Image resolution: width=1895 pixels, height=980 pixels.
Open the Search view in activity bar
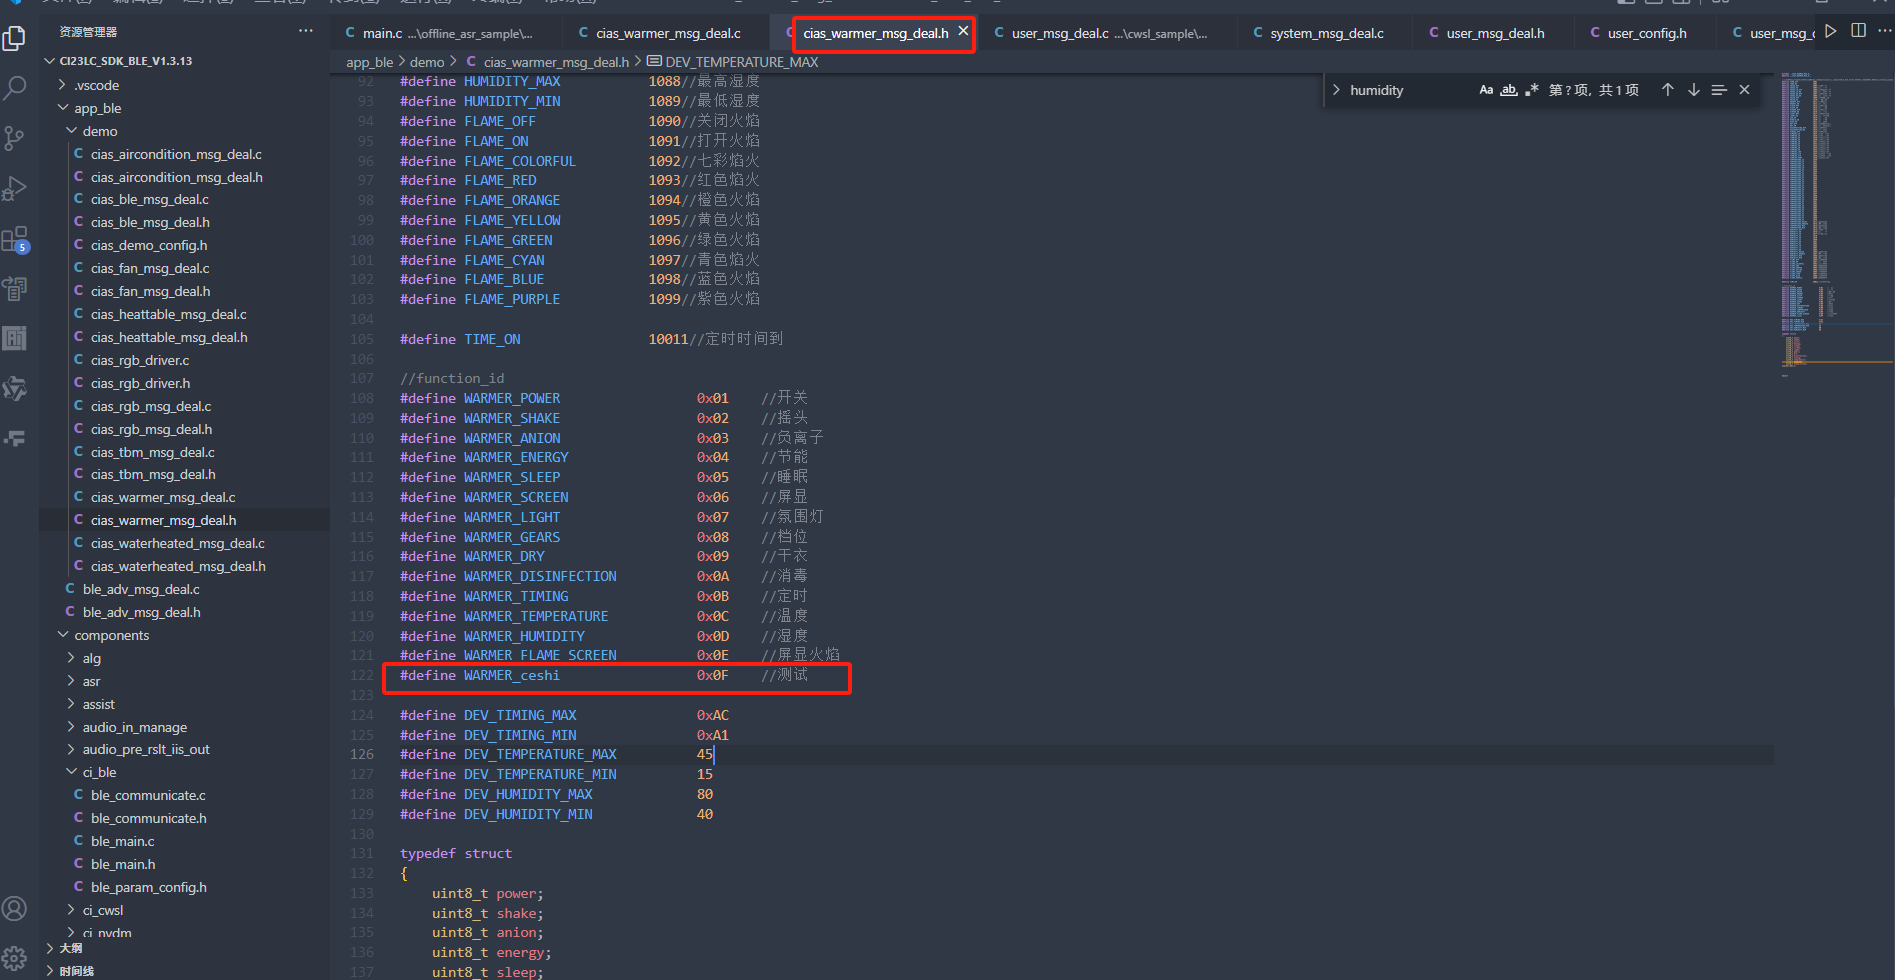15,88
